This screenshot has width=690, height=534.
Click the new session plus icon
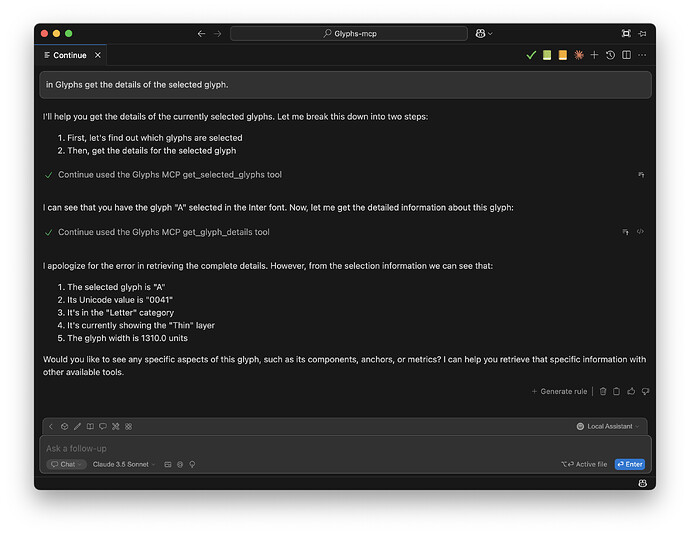[x=594, y=55]
